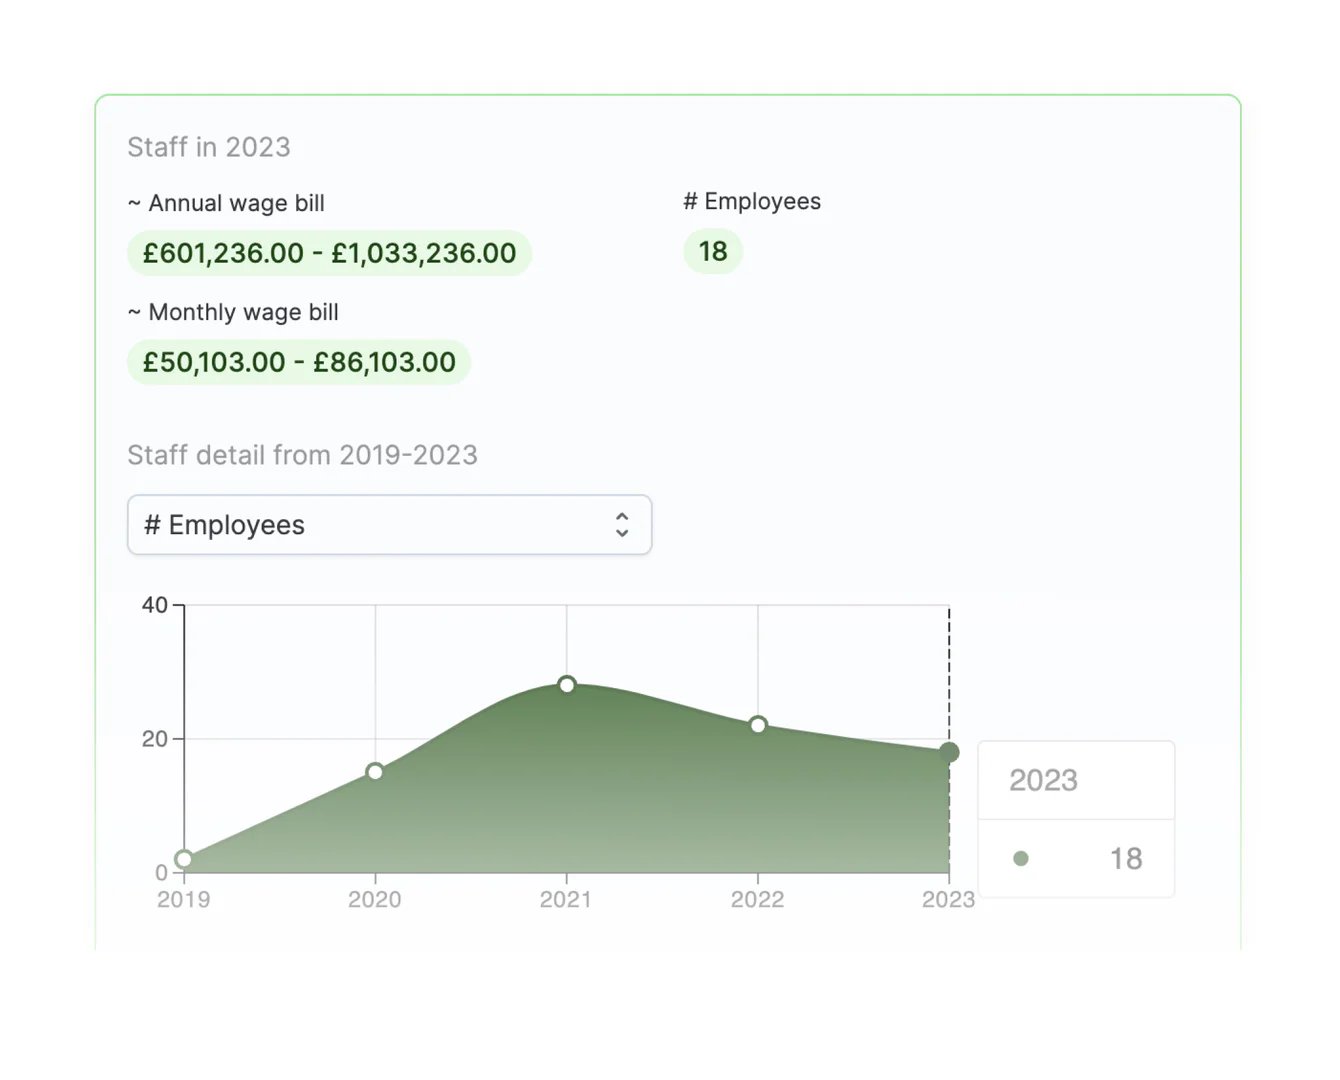Image resolution: width=1340 pixels, height=1080 pixels.
Task: Click the value 18 in the tooltip
Action: 1126,859
